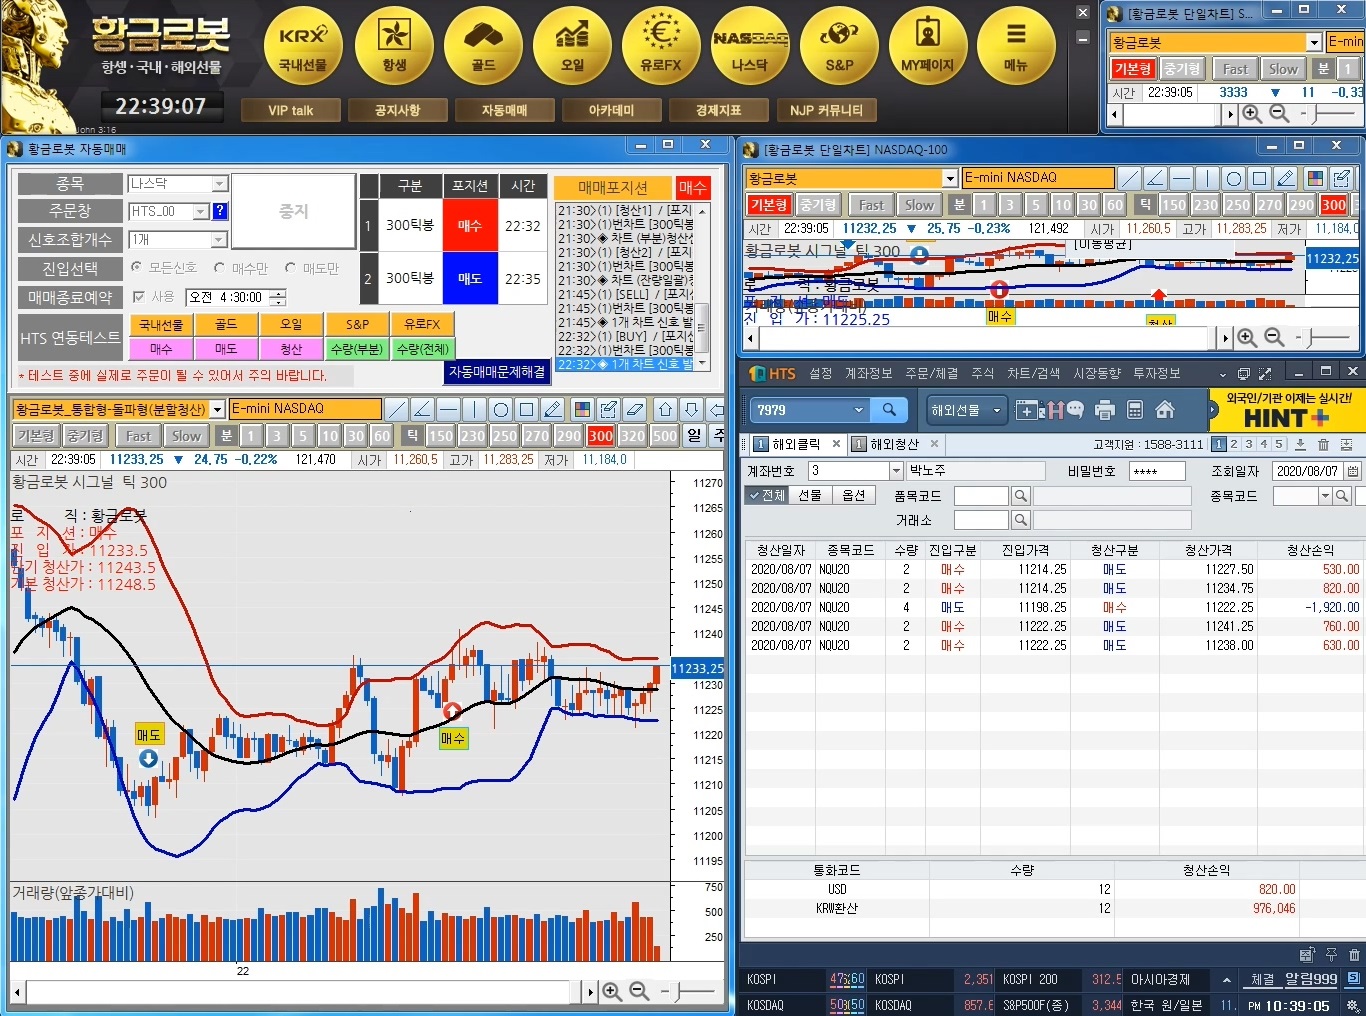This screenshot has width=1366, height=1016.
Task: Select angle line tool in main chart toolbar
Action: pyautogui.click(x=422, y=409)
